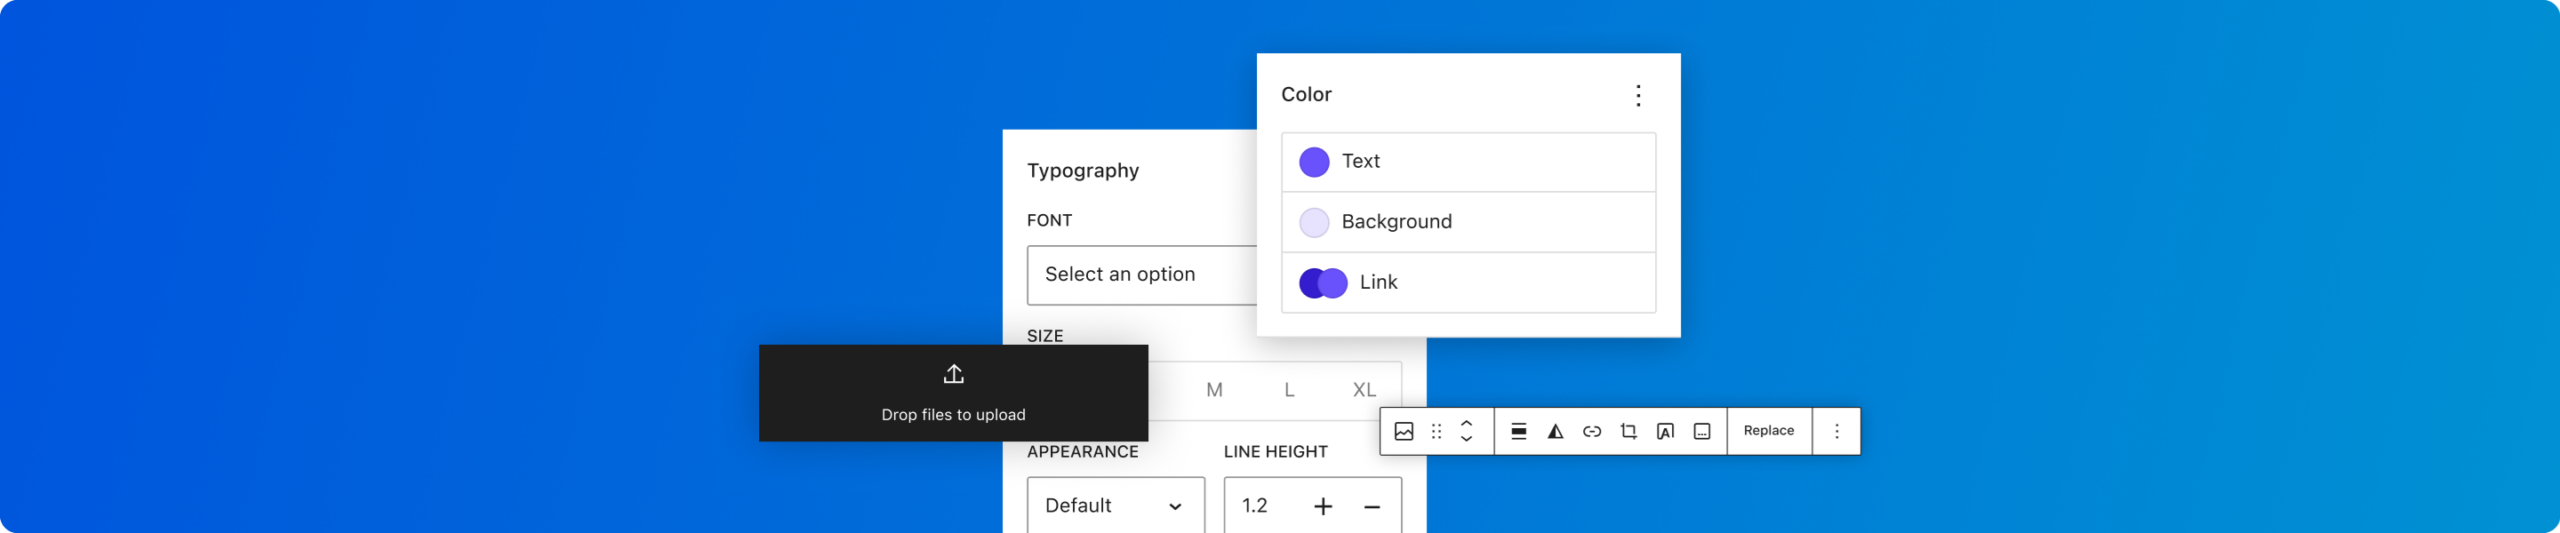Select size M in the size toggle
Image resolution: width=2560 pixels, height=533 pixels.
pos(1214,390)
